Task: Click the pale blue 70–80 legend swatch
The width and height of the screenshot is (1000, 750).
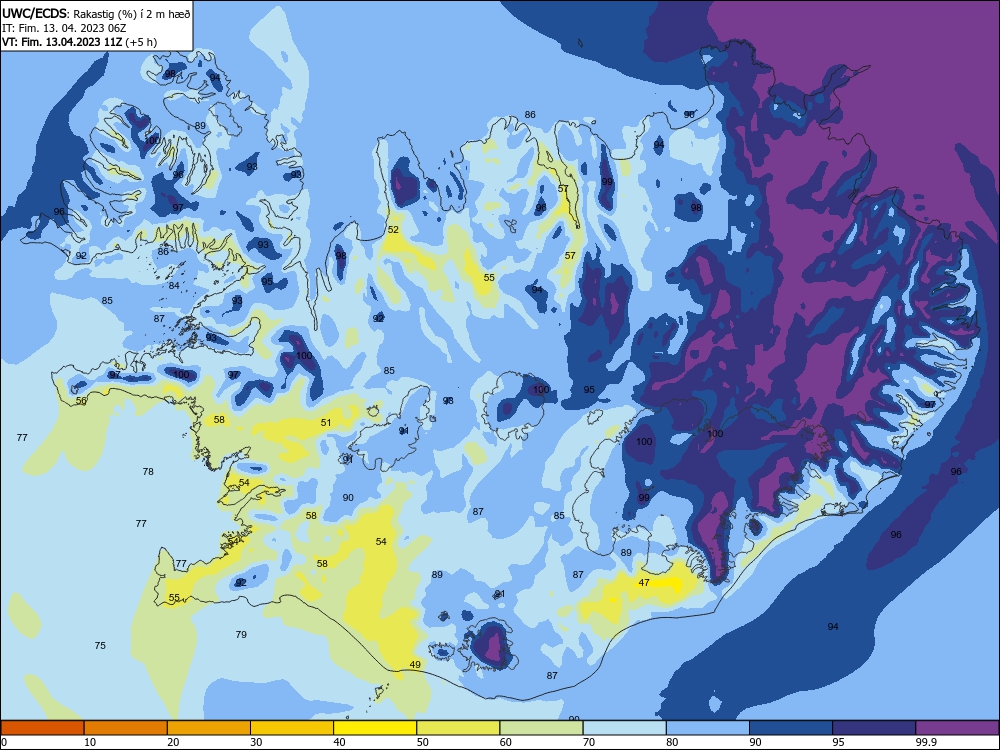Action: 624,728
